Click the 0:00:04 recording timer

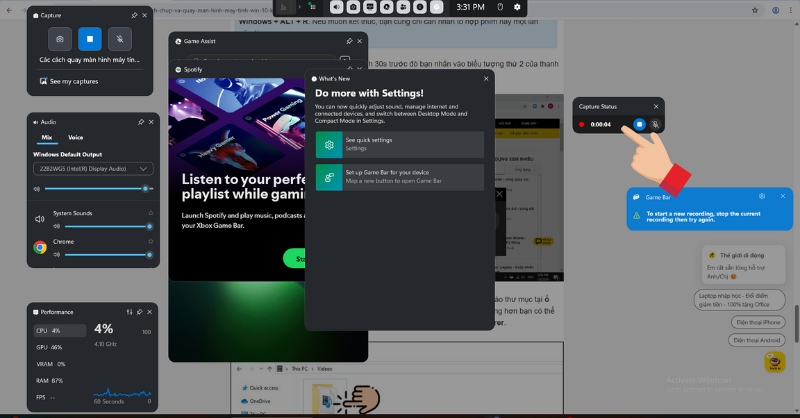point(601,125)
